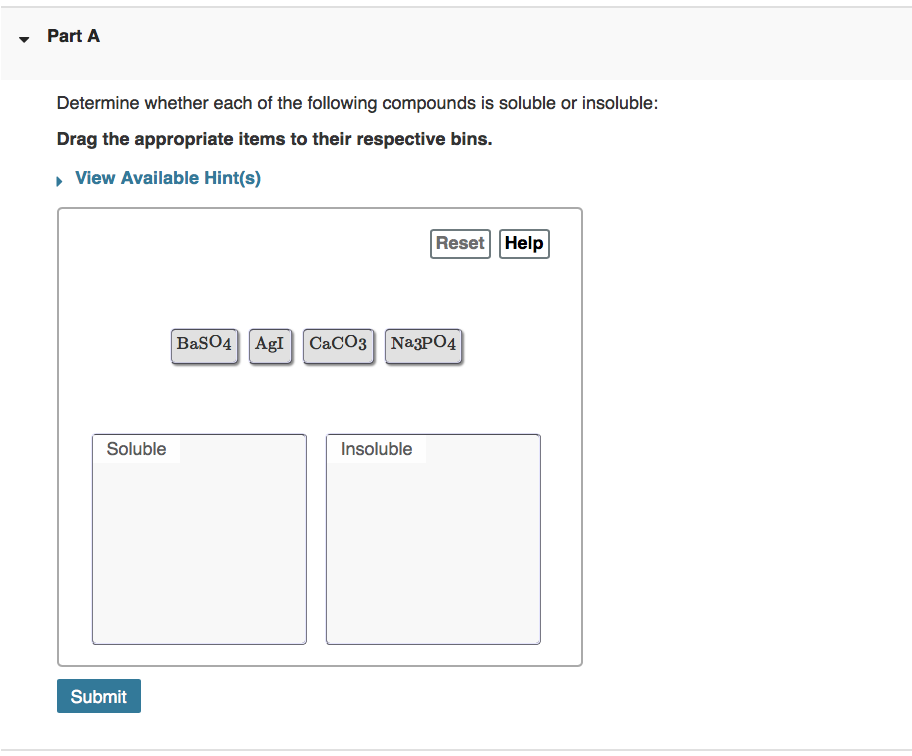Click the Soluble bin label
This screenshot has width=912, height=756.
click(x=135, y=449)
